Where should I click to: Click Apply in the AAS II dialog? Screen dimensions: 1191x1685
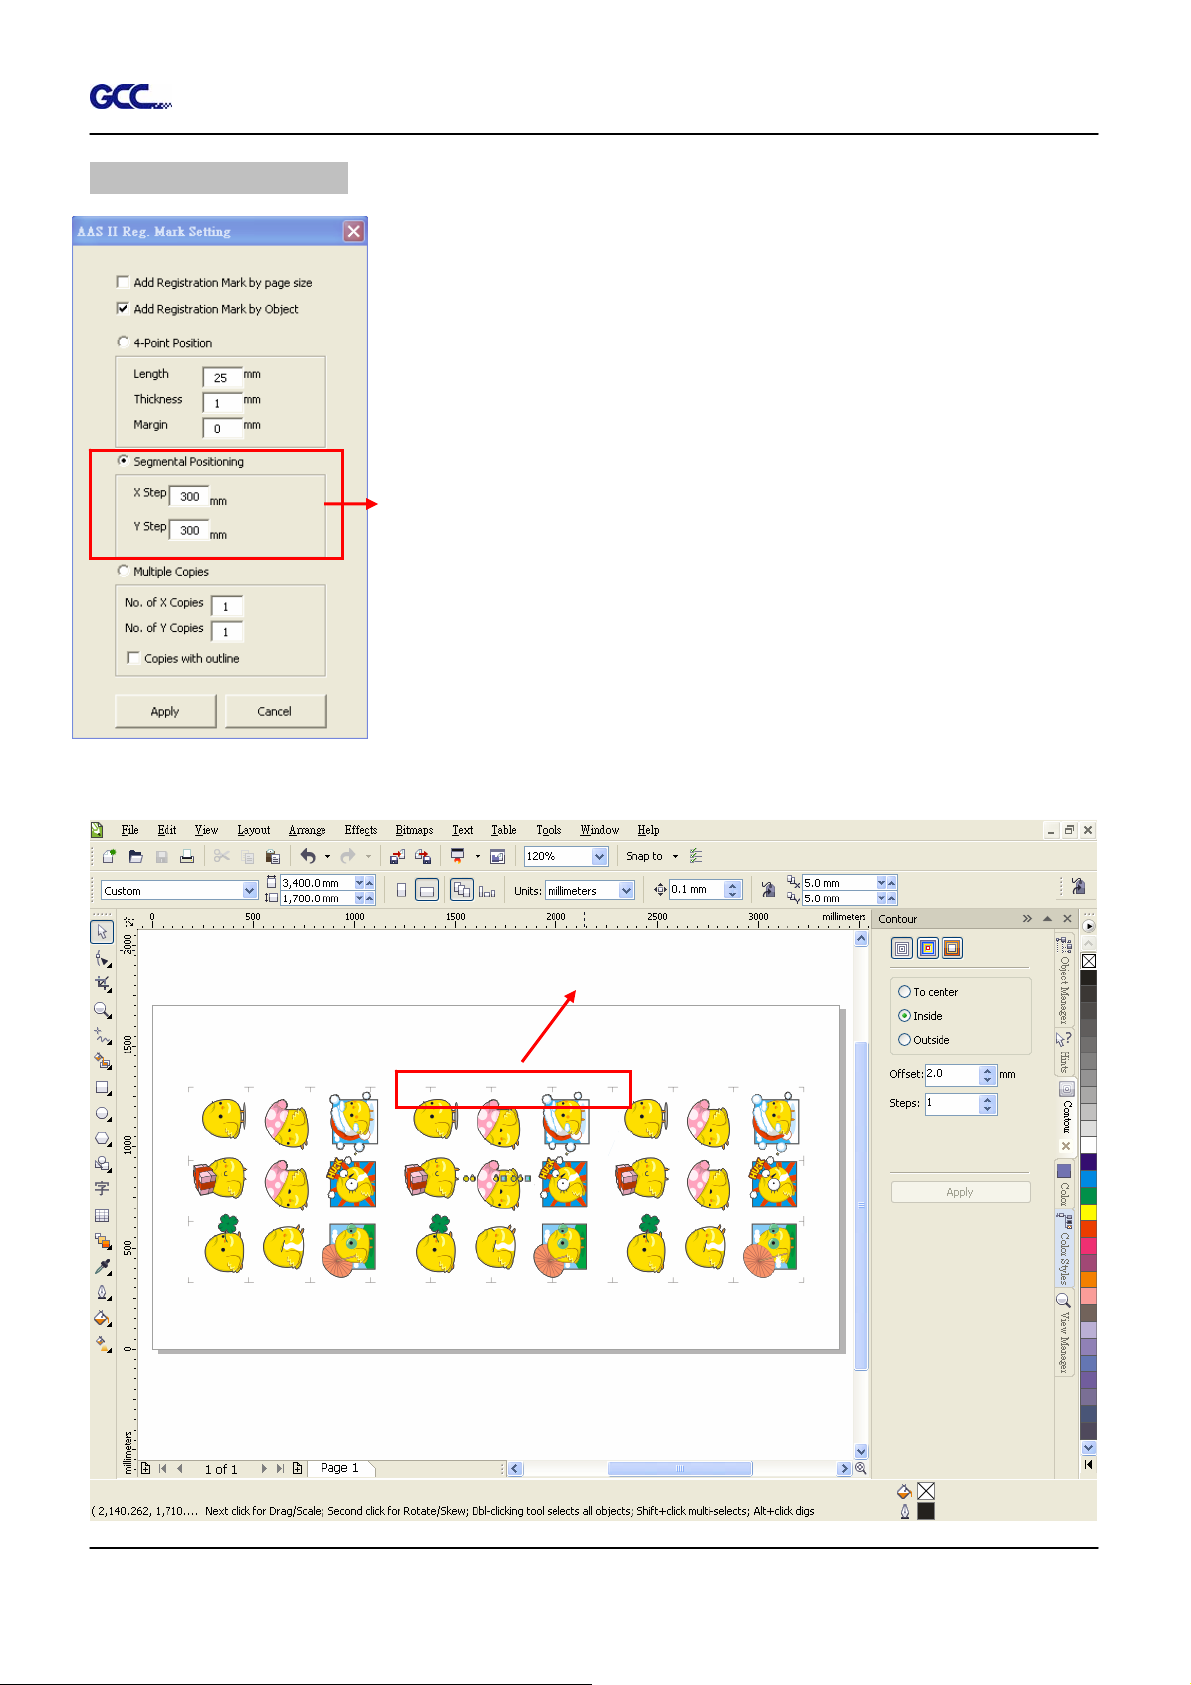pyautogui.click(x=165, y=711)
